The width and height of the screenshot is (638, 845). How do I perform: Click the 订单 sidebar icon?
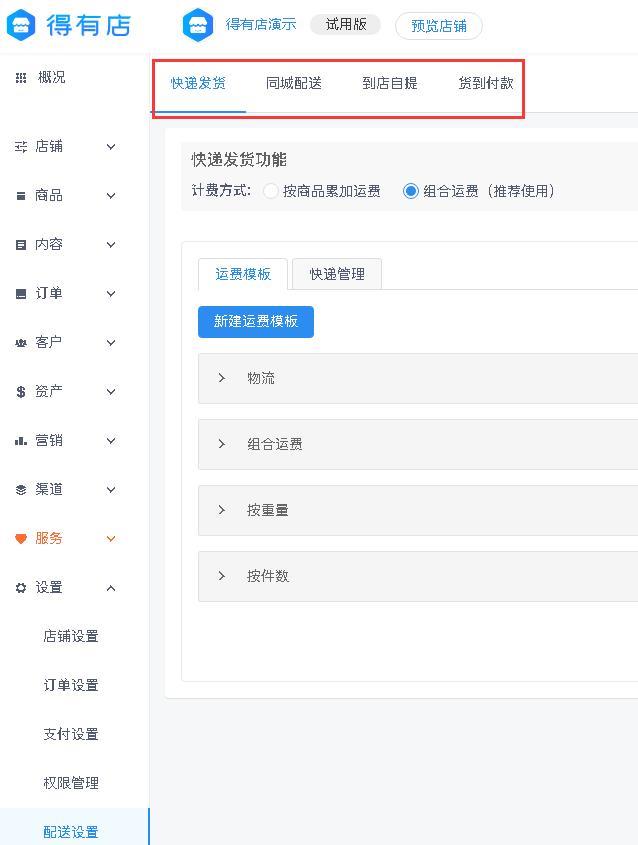point(21,294)
